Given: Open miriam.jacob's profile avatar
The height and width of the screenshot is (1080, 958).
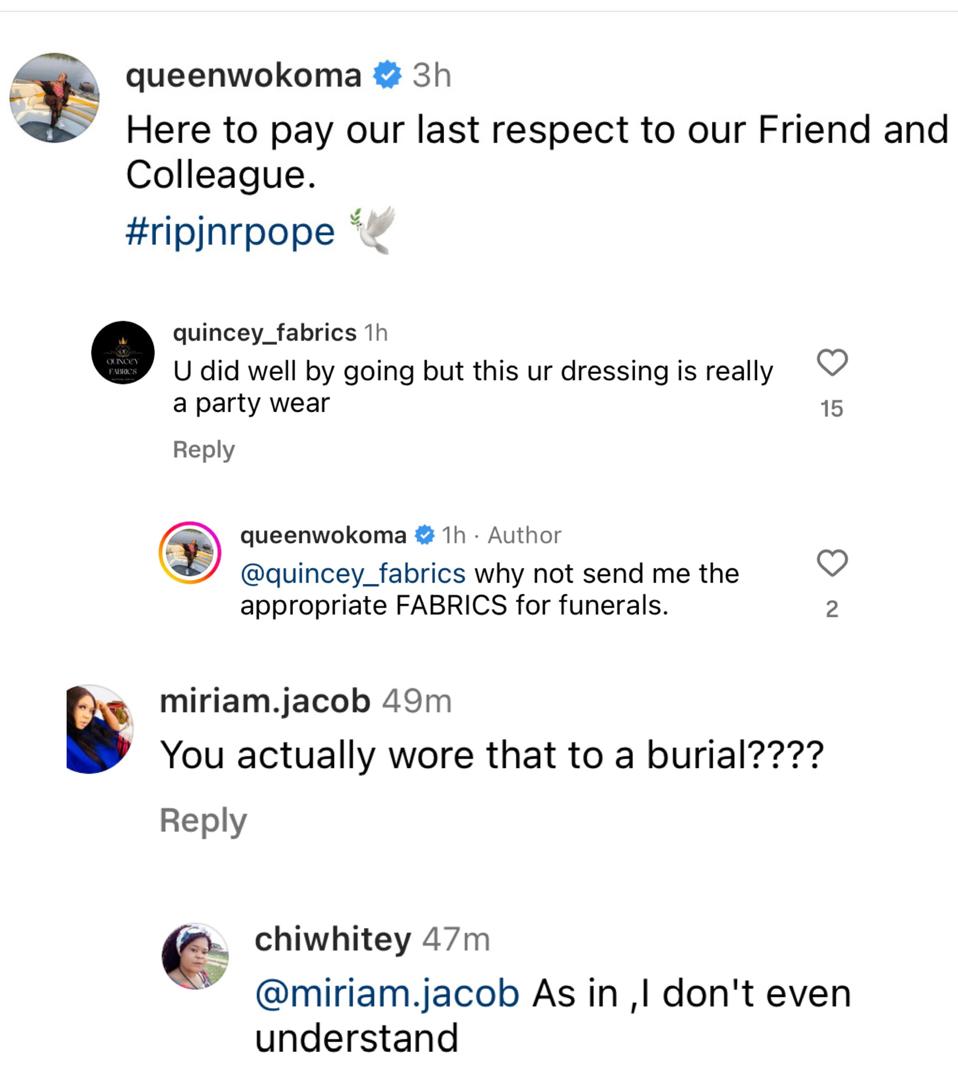Looking at the screenshot, I should point(99,729).
